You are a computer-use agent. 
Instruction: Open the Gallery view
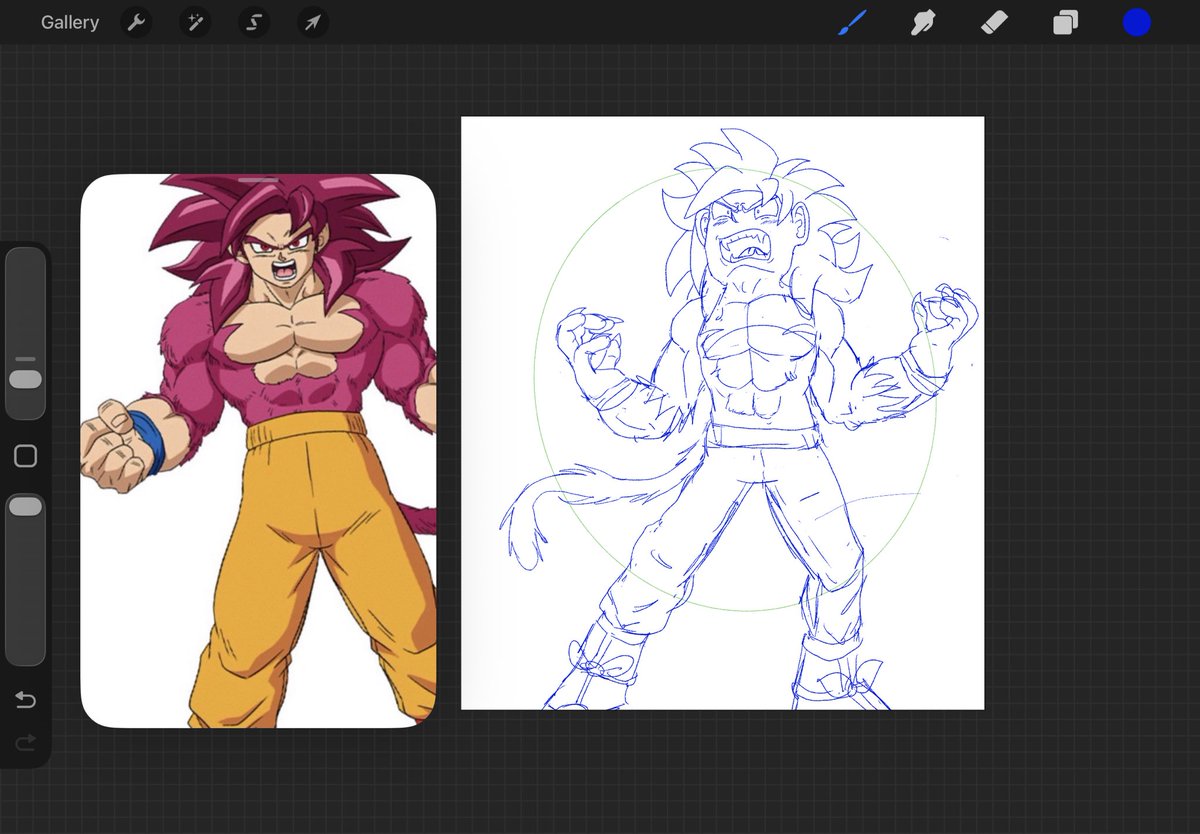click(70, 22)
